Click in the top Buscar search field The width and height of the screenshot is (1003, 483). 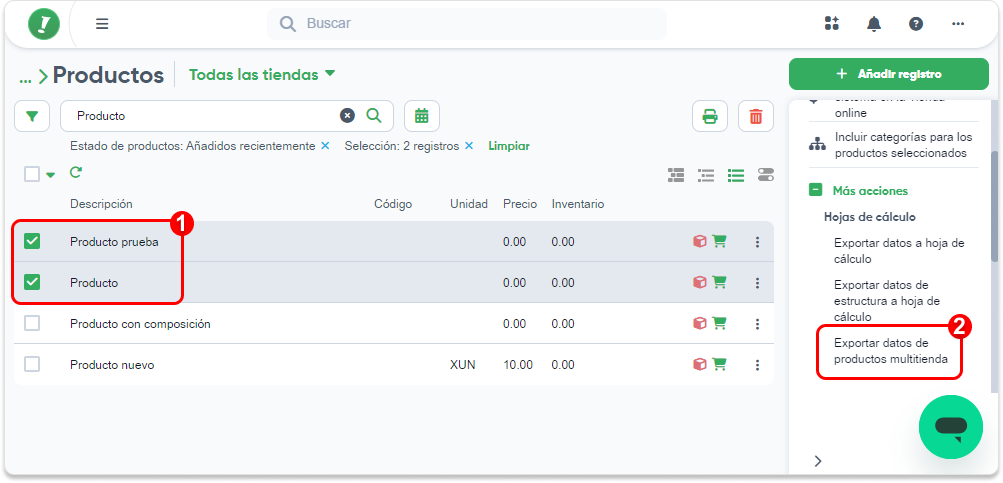click(x=467, y=24)
